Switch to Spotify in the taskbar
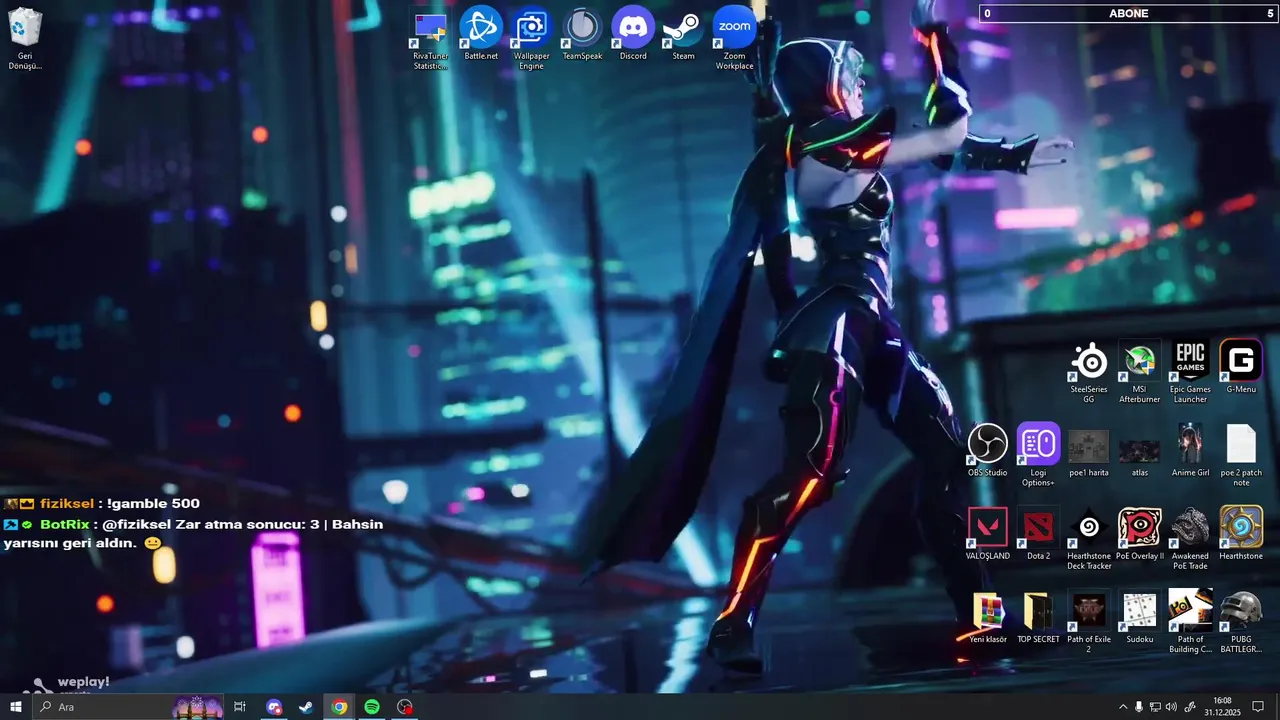The width and height of the screenshot is (1280, 720). click(372, 707)
